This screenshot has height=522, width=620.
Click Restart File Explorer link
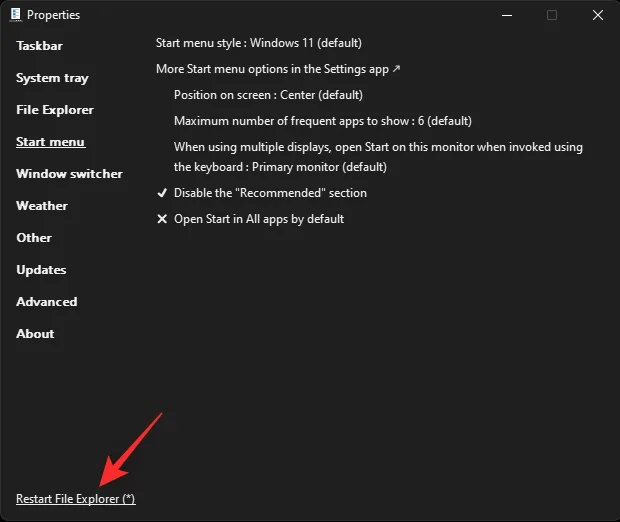[76, 499]
